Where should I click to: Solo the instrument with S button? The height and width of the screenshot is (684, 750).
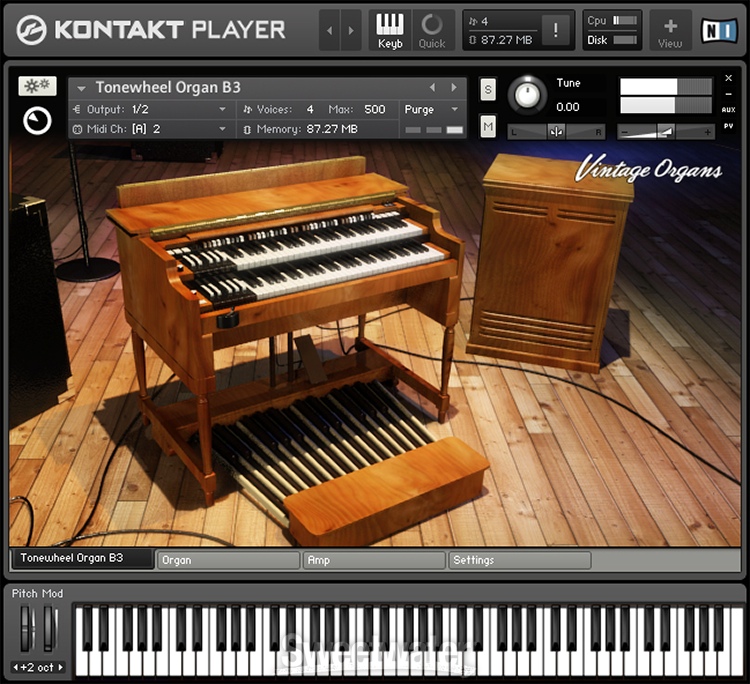(x=487, y=89)
